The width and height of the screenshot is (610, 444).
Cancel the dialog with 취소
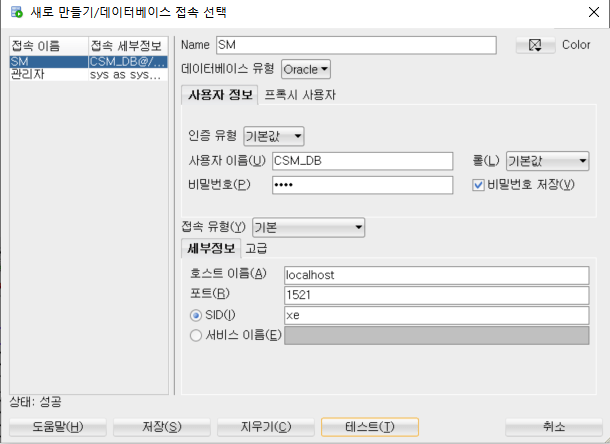tap(553, 427)
